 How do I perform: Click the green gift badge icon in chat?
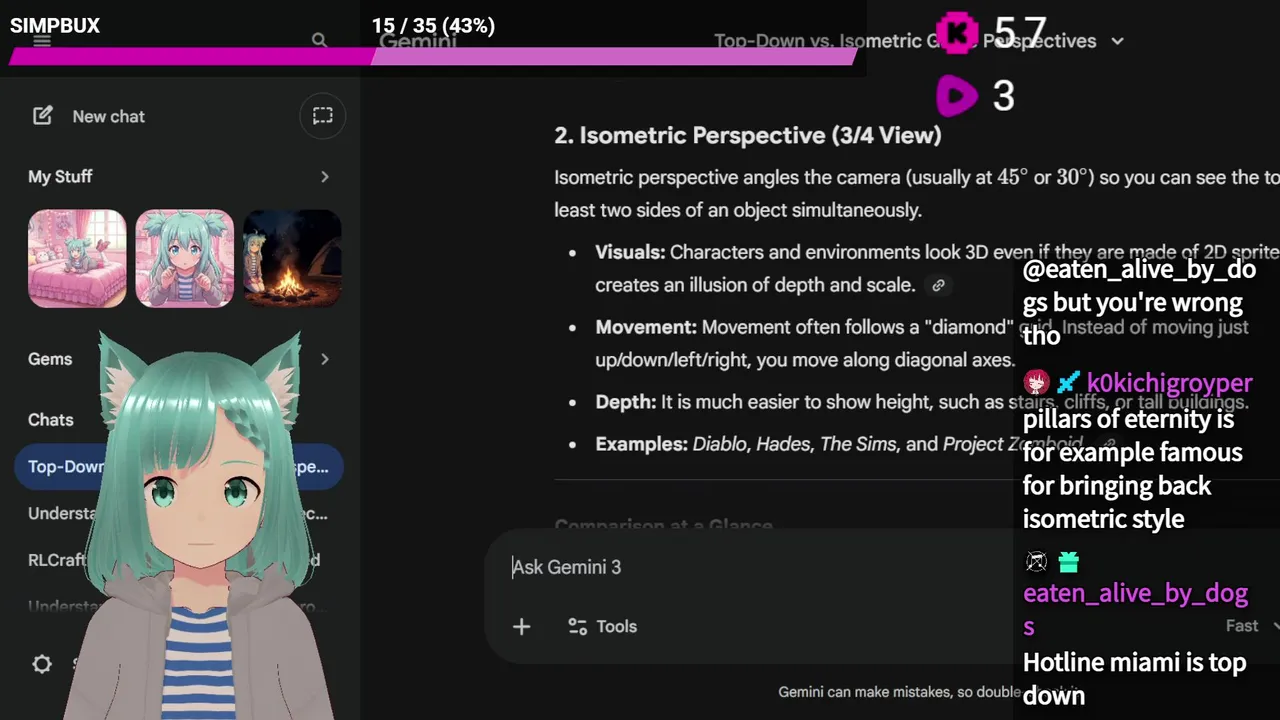coord(1069,562)
